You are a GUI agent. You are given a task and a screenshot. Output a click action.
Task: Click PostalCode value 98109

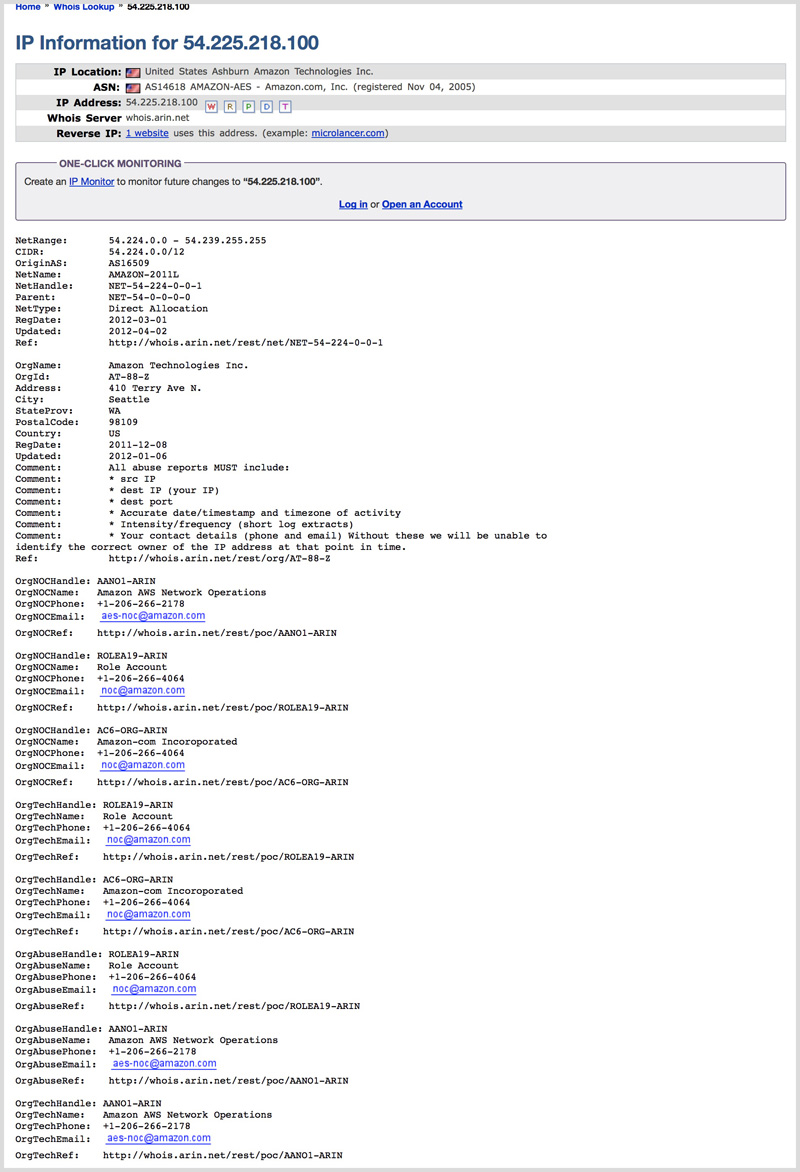click(x=123, y=422)
